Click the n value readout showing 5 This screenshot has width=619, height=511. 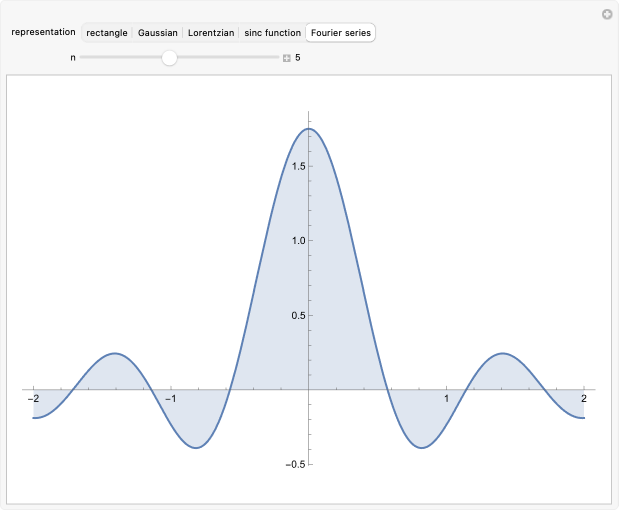click(298, 58)
